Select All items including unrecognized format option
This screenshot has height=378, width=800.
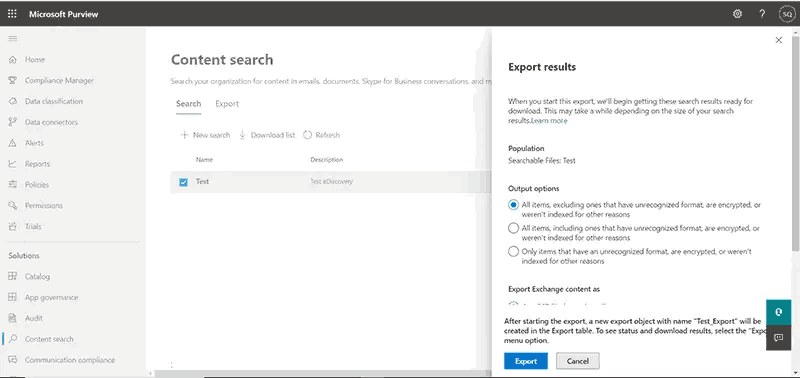pyautogui.click(x=513, y=229)
